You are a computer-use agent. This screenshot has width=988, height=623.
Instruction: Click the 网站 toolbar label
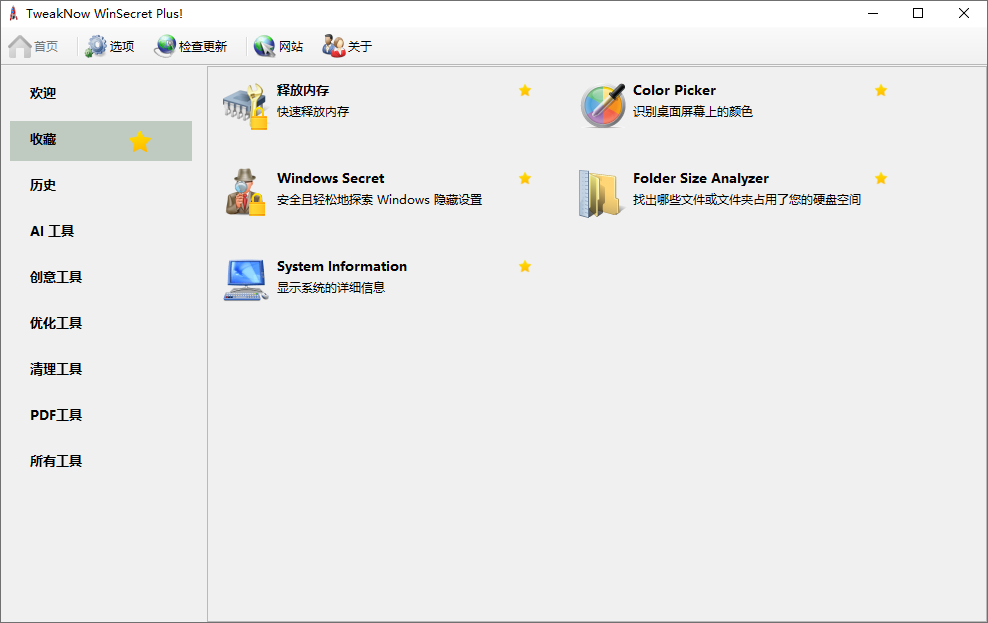(290, 47)
